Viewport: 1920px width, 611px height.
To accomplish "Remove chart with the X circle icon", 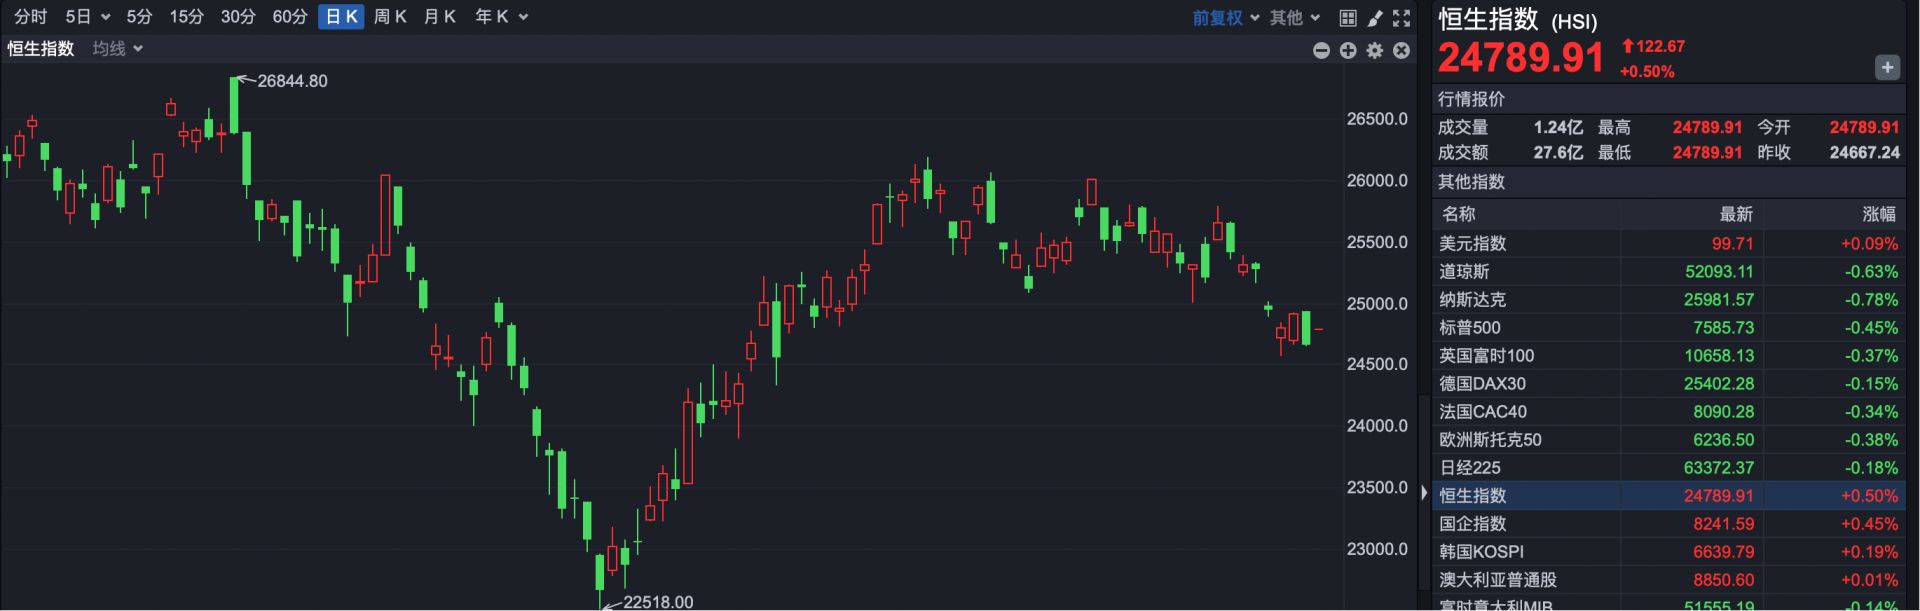I will (x=1402, y=50).
